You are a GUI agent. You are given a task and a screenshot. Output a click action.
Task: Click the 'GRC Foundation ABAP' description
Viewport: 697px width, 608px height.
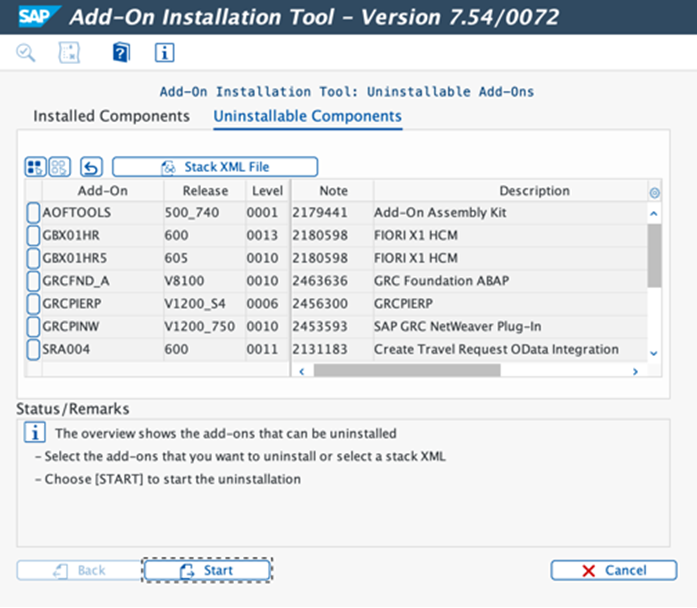[x=441, y=281]
